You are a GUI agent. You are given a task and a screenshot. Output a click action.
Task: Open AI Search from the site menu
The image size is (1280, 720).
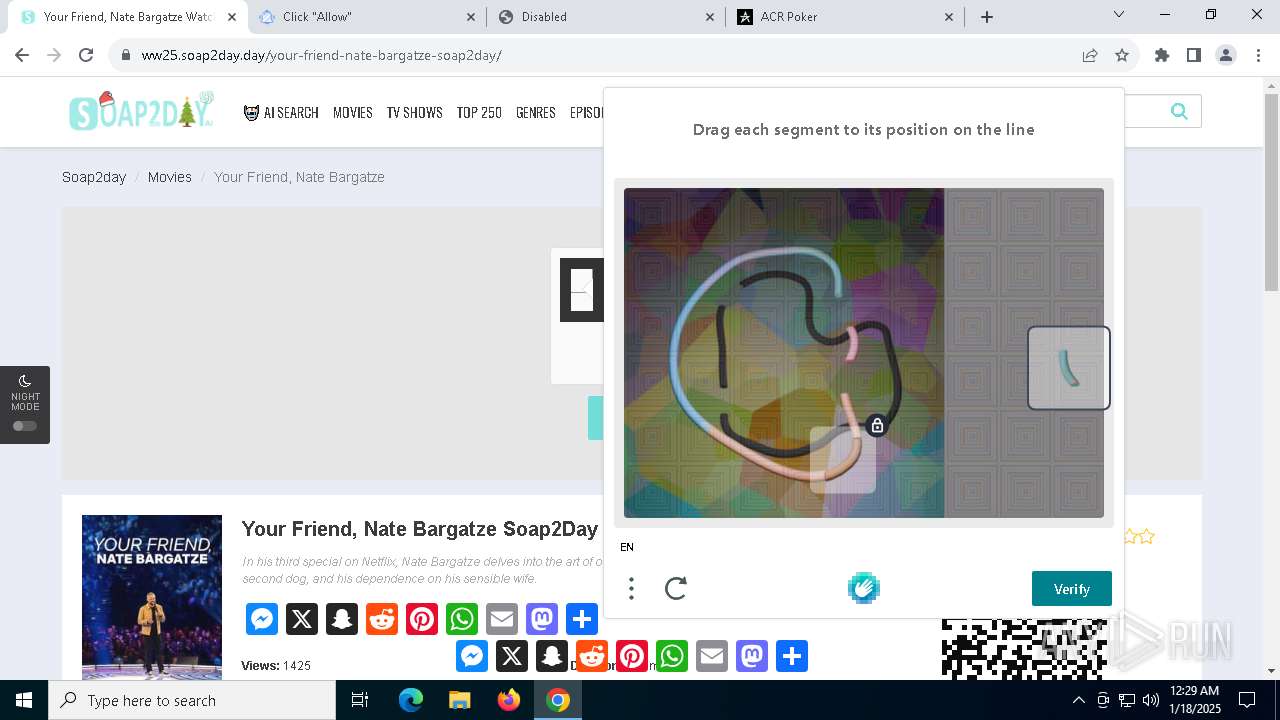pos(281,113)
